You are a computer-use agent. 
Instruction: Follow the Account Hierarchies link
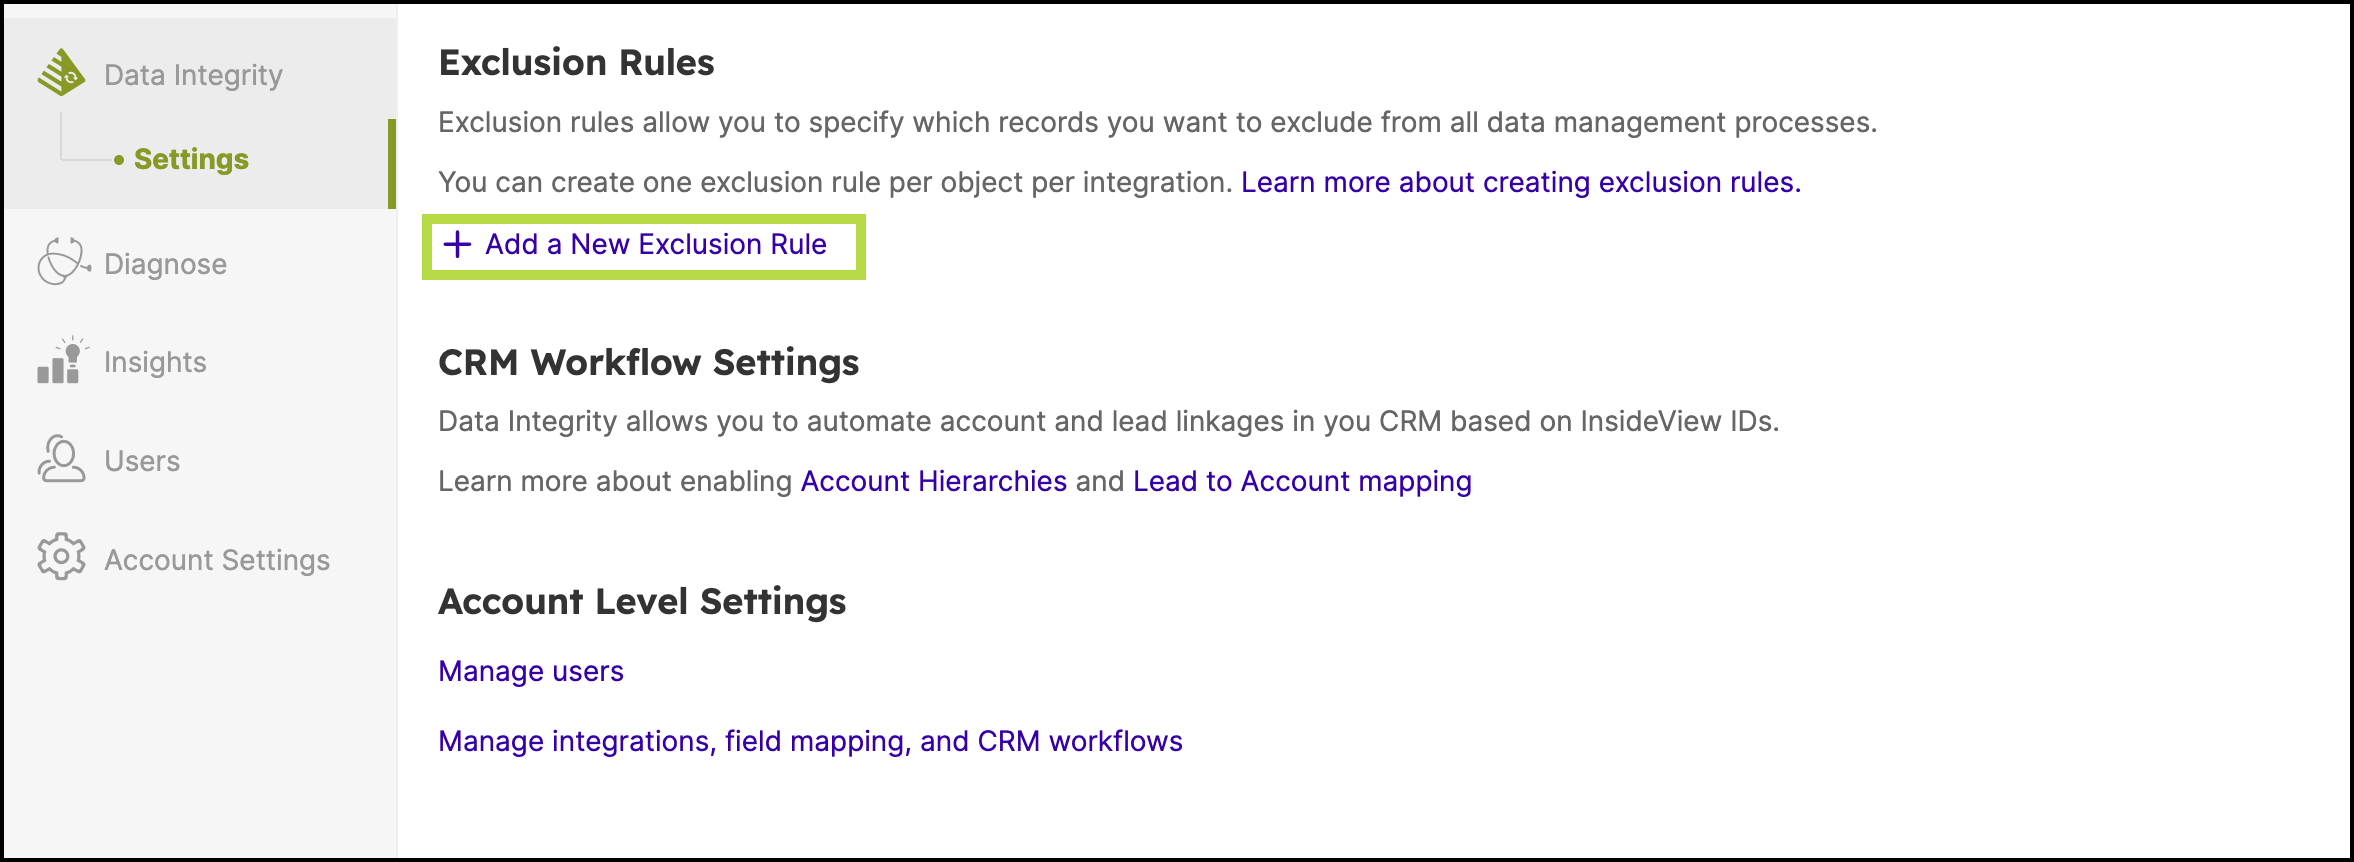[934, 481]
